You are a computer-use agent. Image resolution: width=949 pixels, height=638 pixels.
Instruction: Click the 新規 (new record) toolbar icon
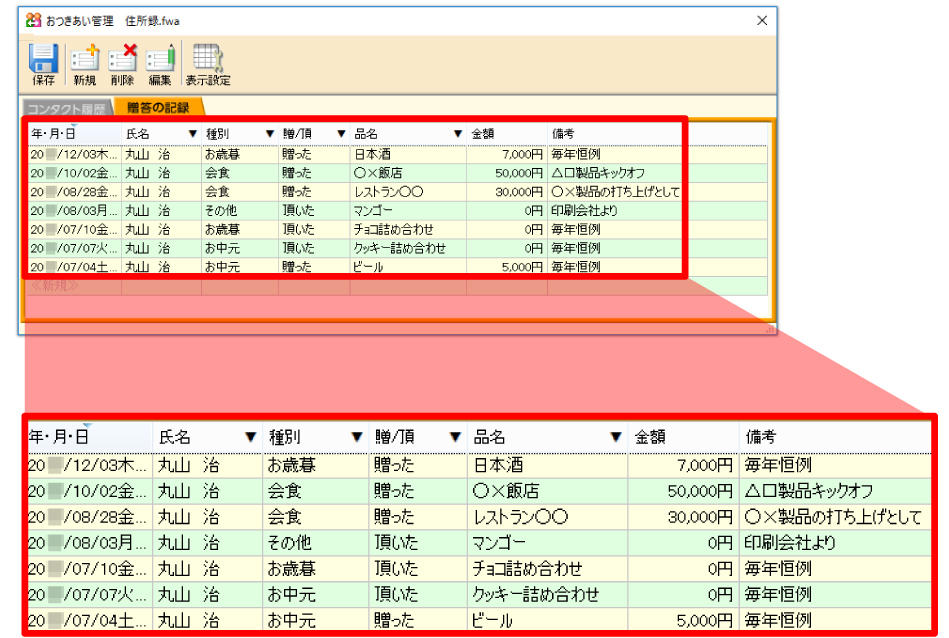coord(85,64)
